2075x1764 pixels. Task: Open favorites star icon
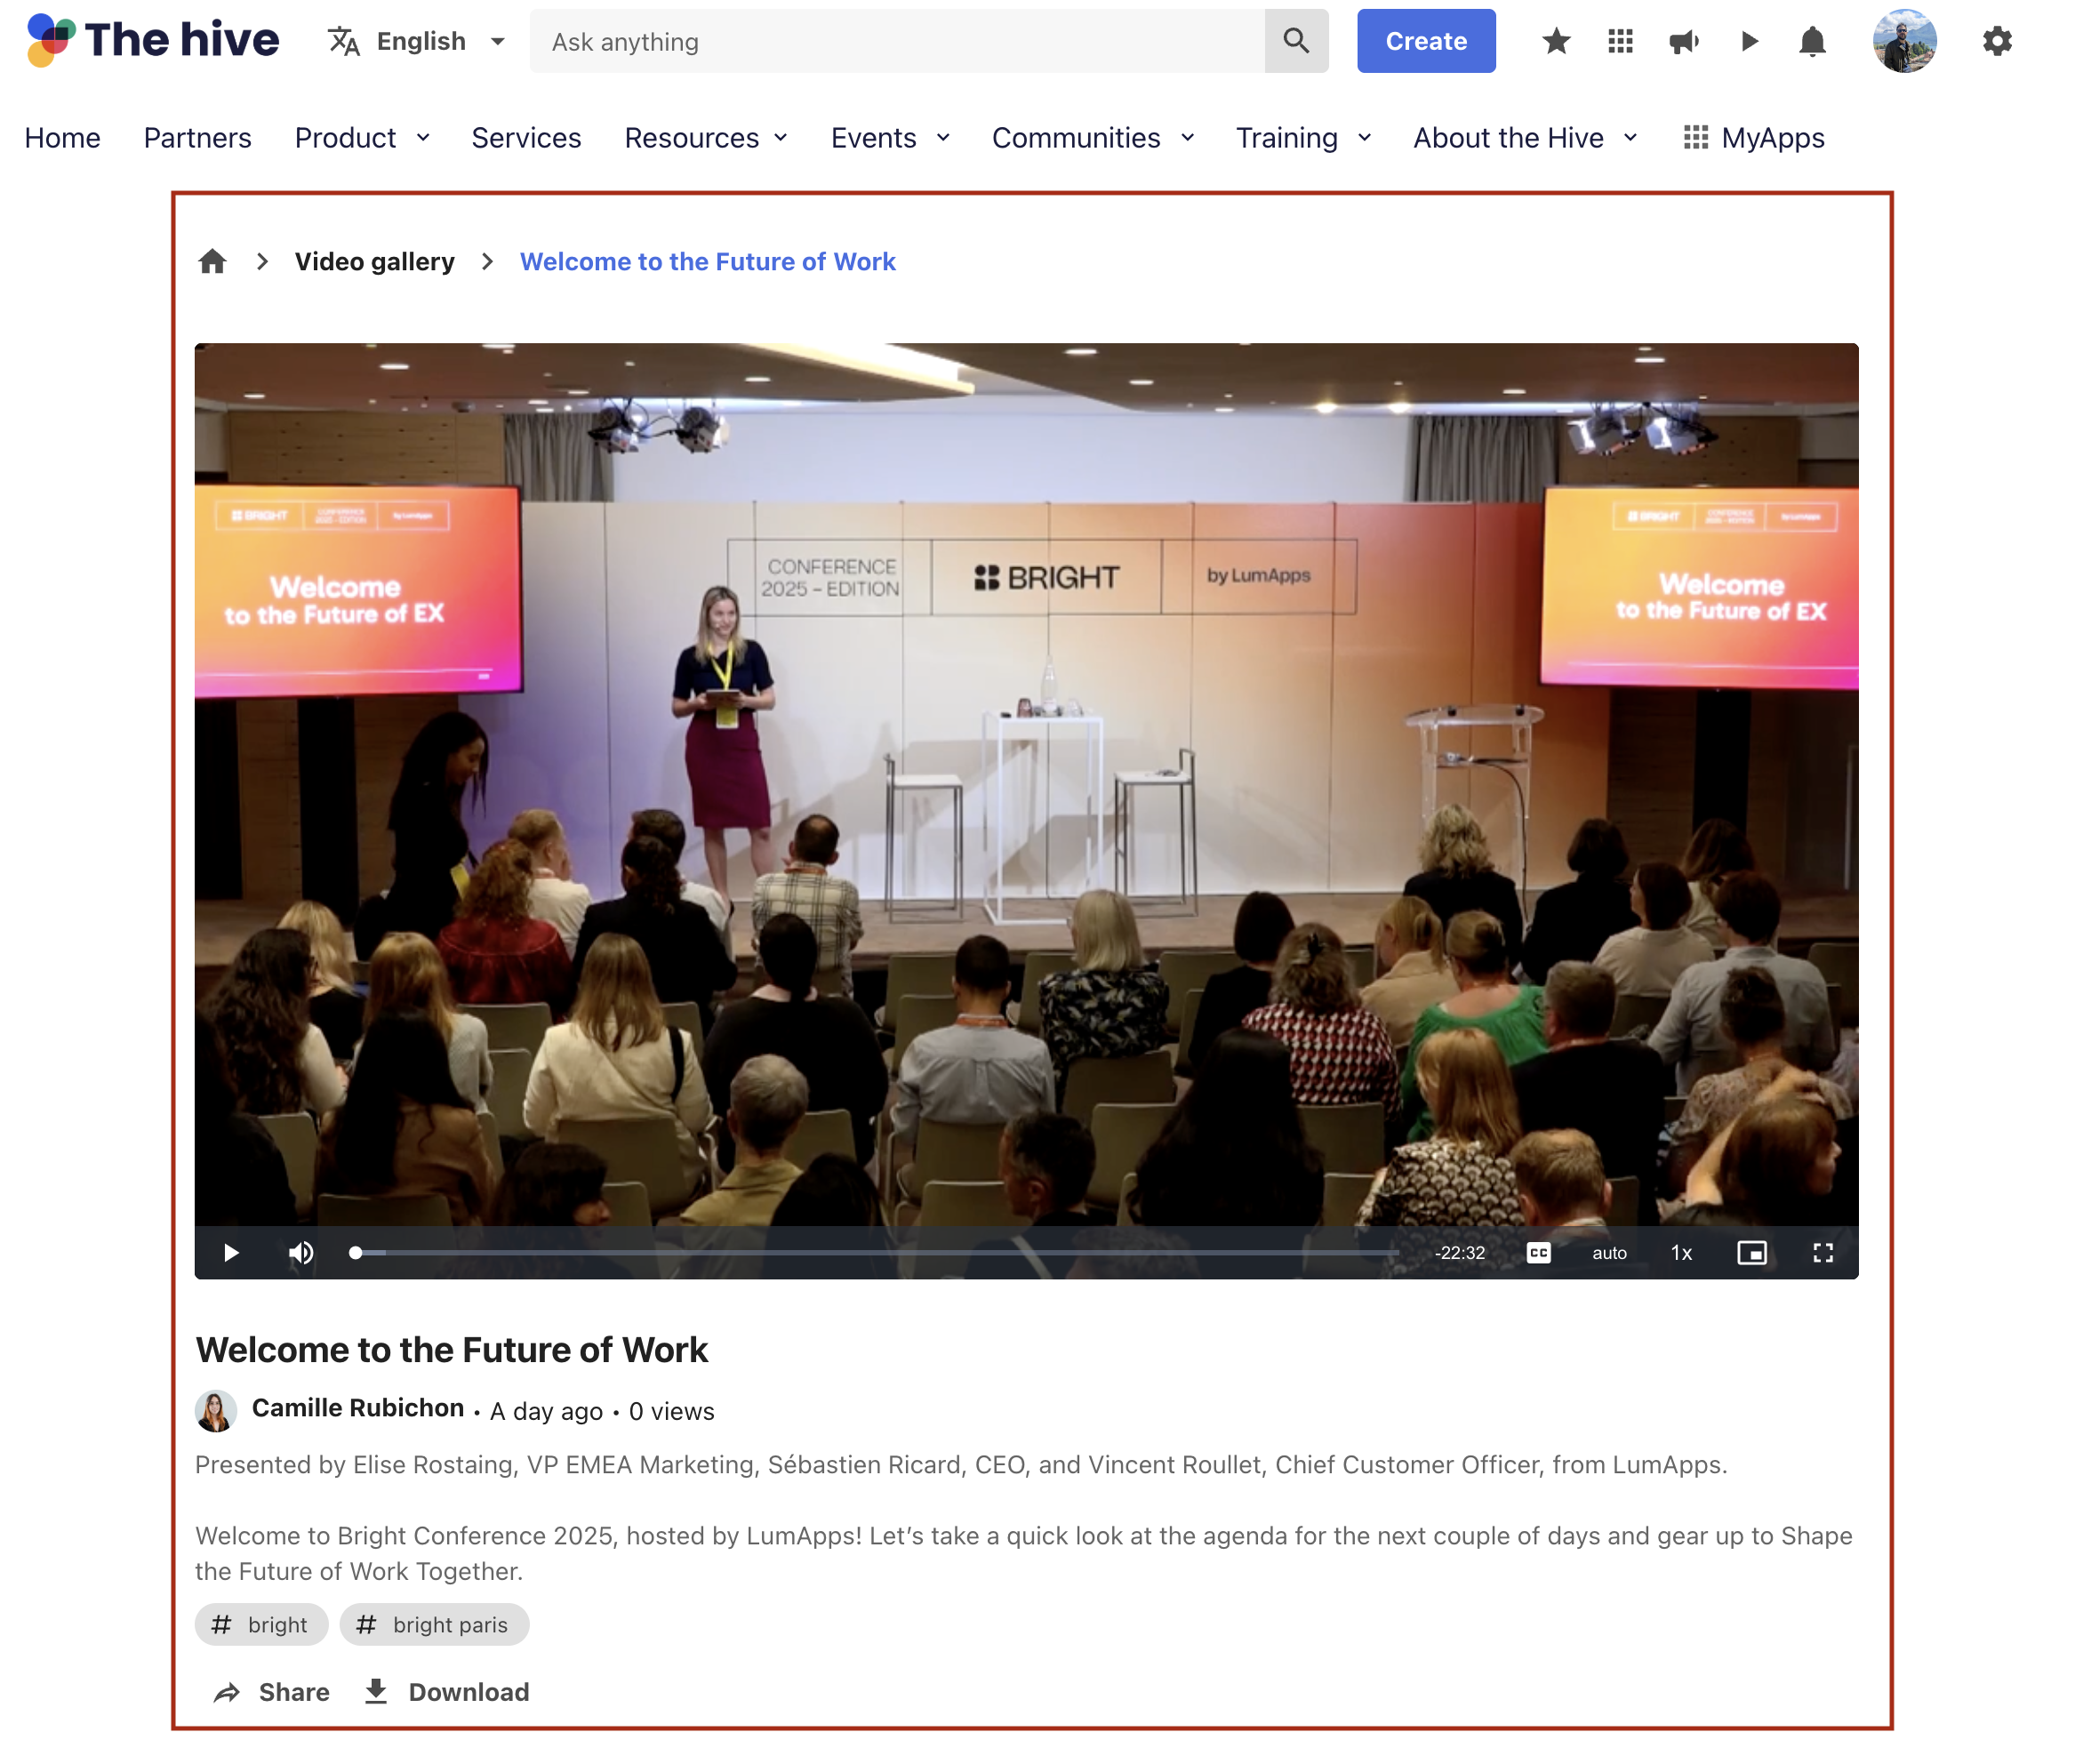tap(1556, 41)
